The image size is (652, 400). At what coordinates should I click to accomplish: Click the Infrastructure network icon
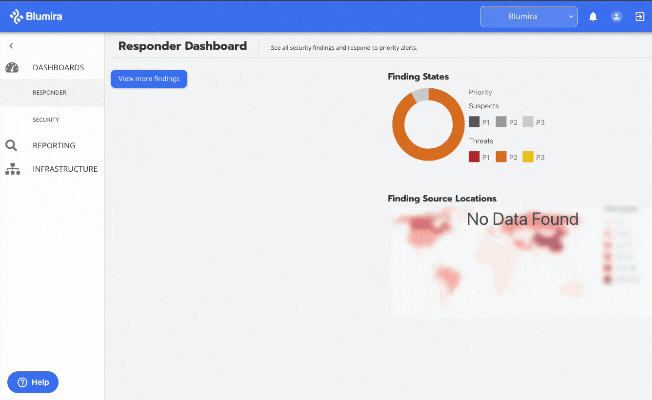coord(12,169)
